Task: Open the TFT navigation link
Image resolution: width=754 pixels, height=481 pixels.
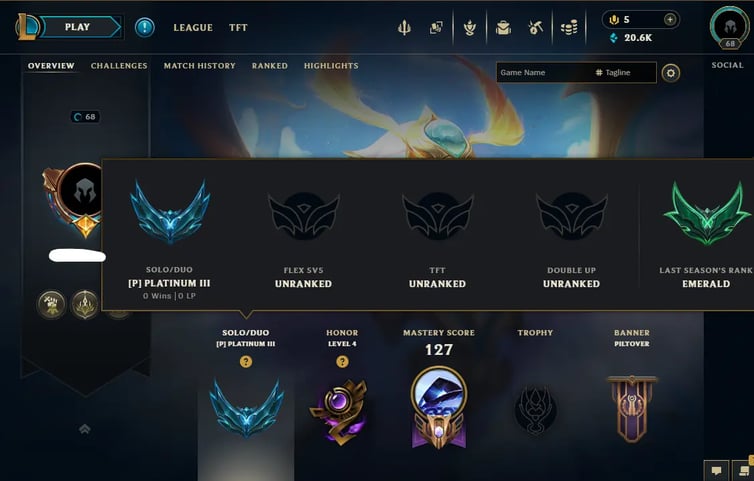Action: [238, 28]
